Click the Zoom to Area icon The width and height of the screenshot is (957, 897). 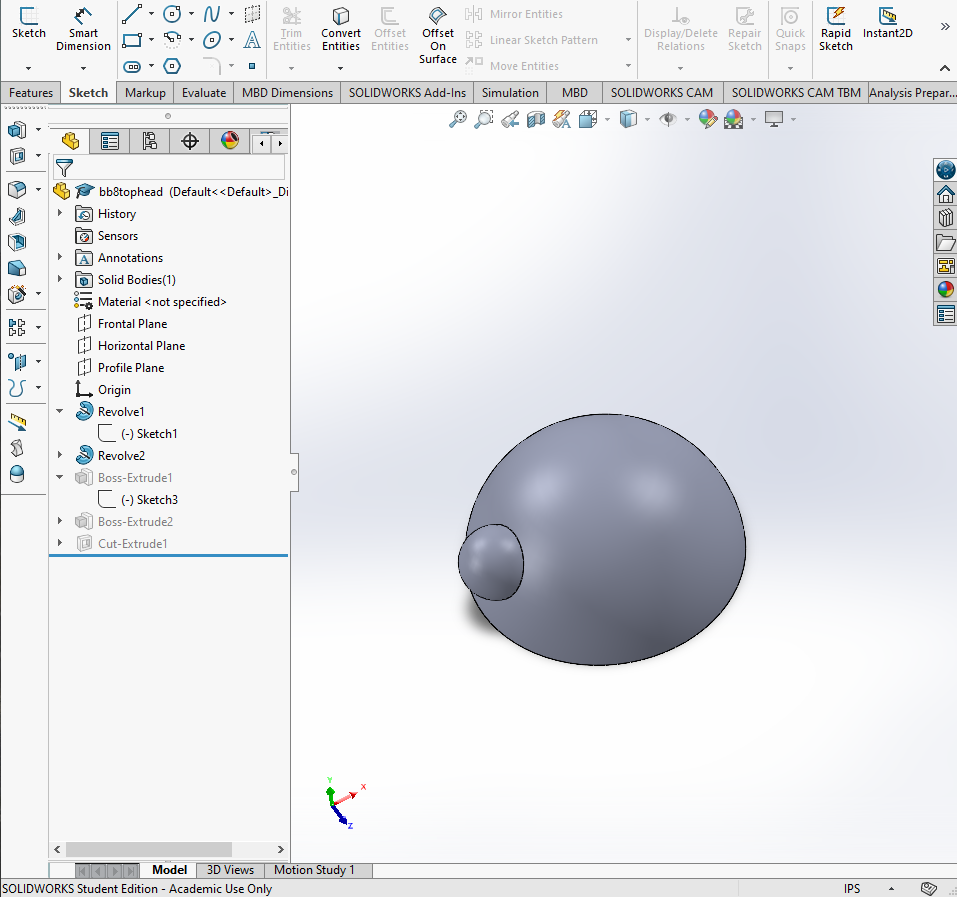pos(483,119)
